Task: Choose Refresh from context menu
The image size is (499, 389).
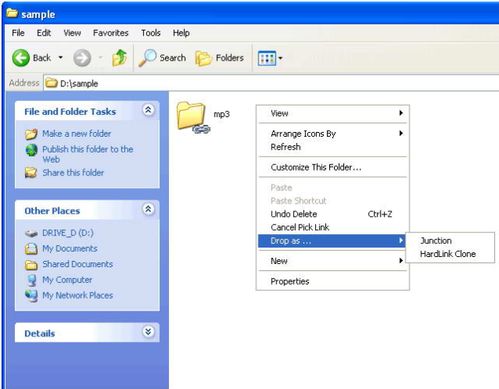Action: (x=332, y=147)
